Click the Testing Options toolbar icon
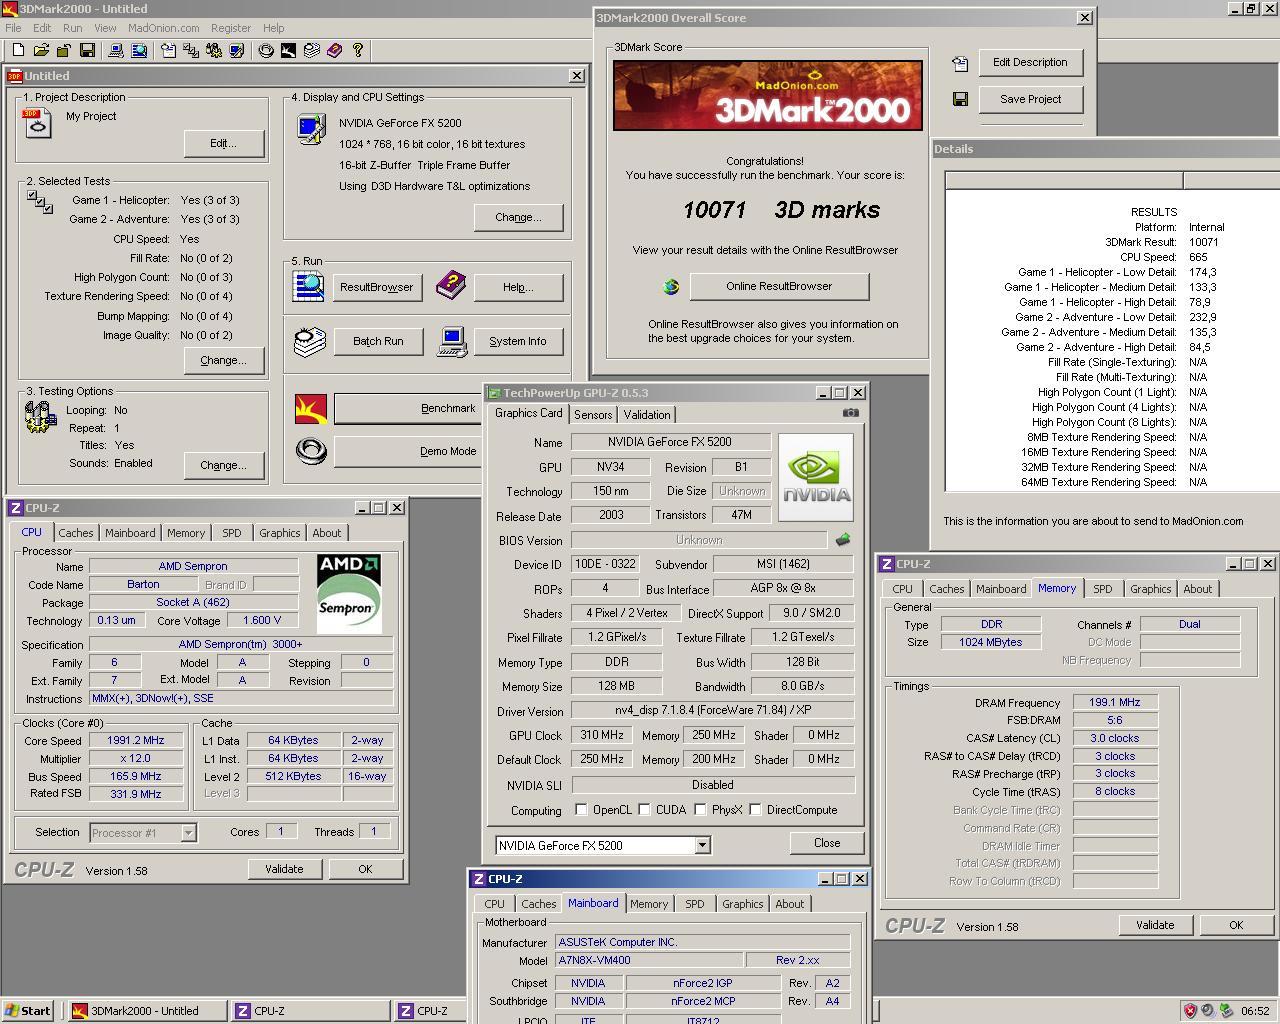The height and width of the screenshot is (1024, 1280). [x=214, y=50]
